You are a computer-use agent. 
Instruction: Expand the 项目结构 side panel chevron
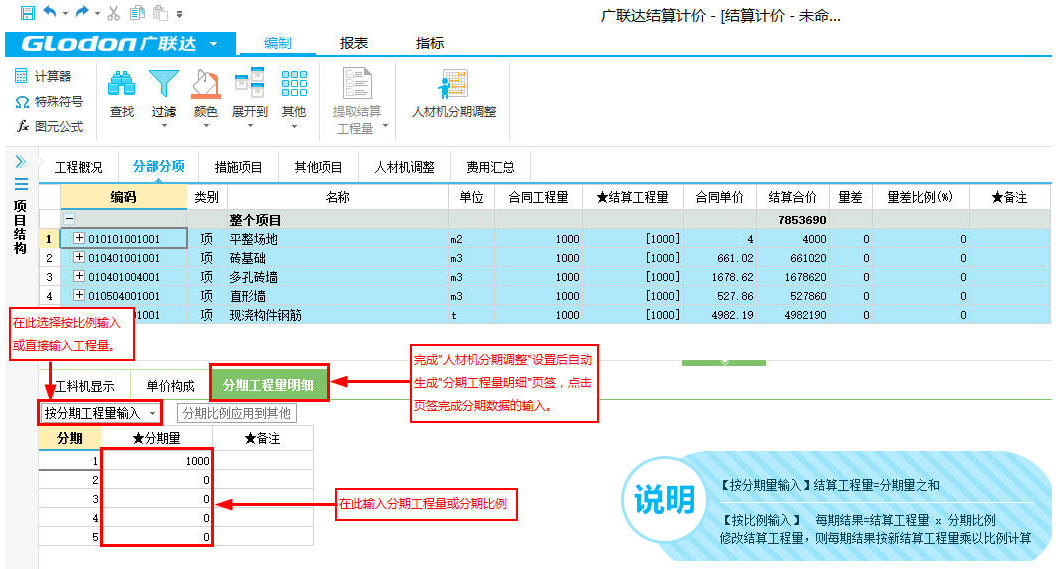click(x=20, y=161)
